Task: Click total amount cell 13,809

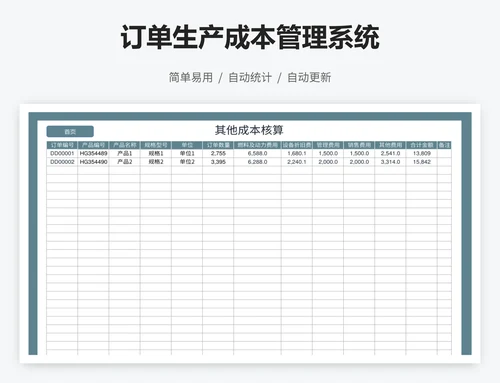Action: (x=421, y=153)
